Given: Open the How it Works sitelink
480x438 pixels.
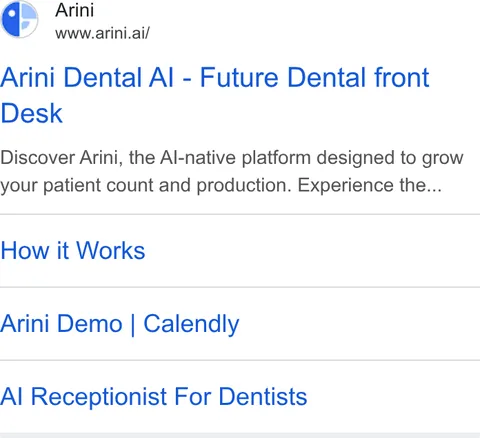Looking at the screenshot, I should coord(73,250).
